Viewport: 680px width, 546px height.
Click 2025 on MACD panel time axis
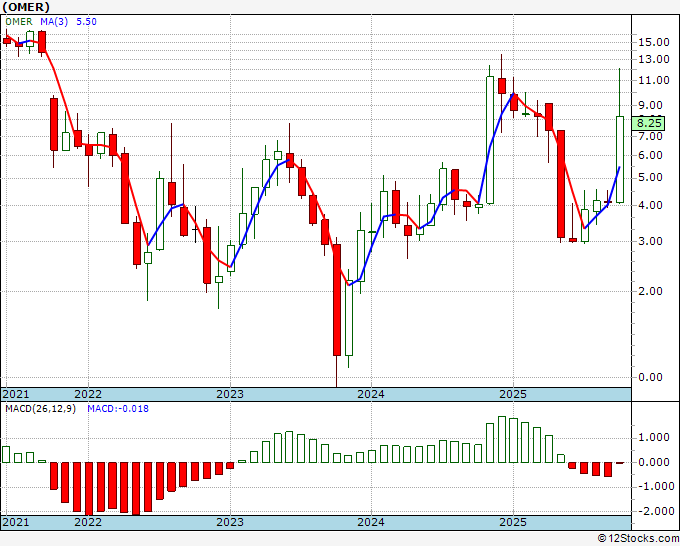tap(513, 522)
